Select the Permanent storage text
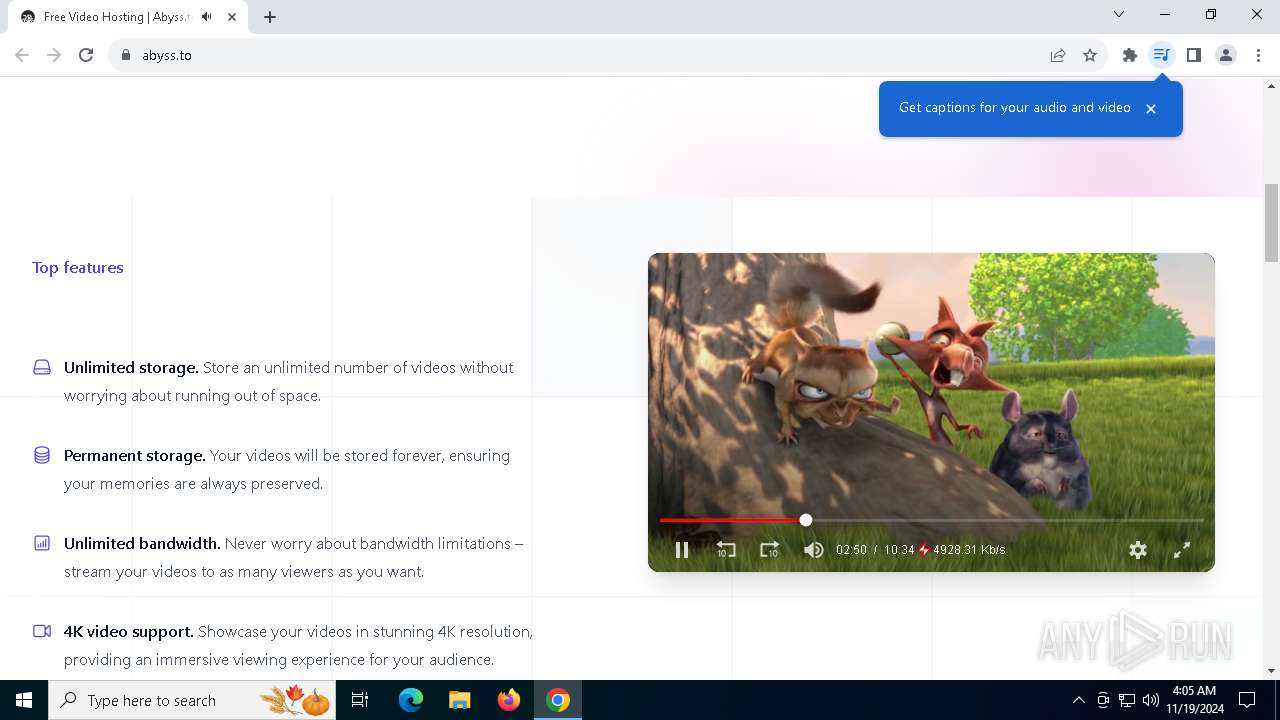Viewport: 1280px width, 720px height. (135, 455)
